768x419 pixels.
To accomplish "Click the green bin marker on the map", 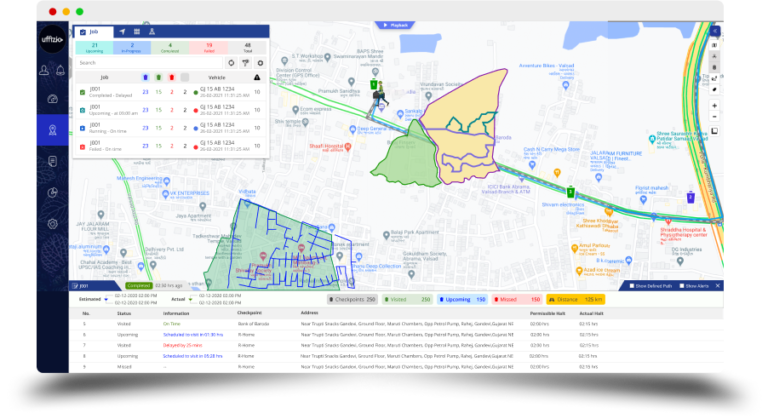I will point(571,192).
